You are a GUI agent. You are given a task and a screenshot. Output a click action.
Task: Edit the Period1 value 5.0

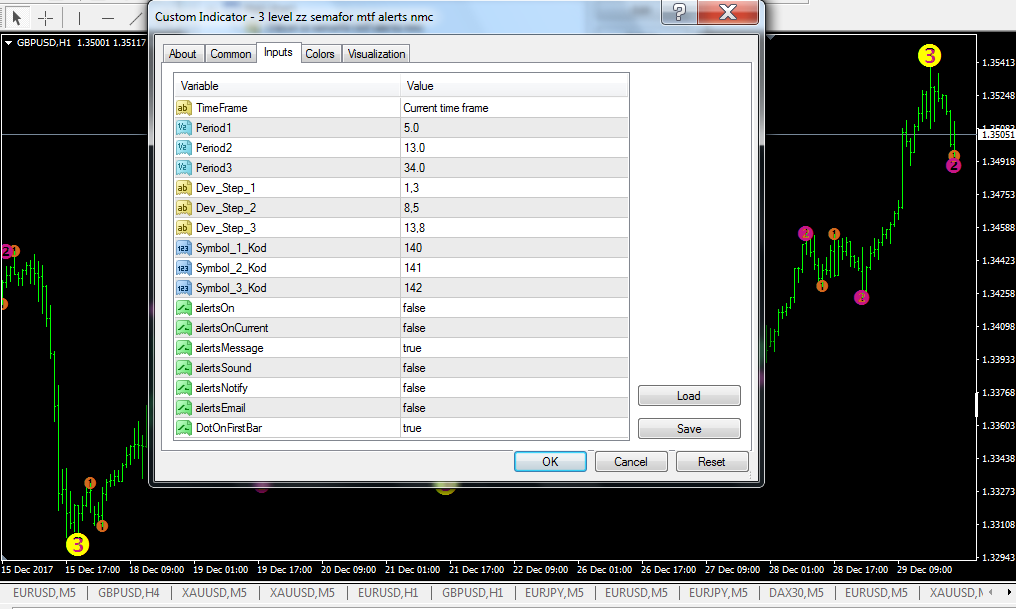coord(514,128)
